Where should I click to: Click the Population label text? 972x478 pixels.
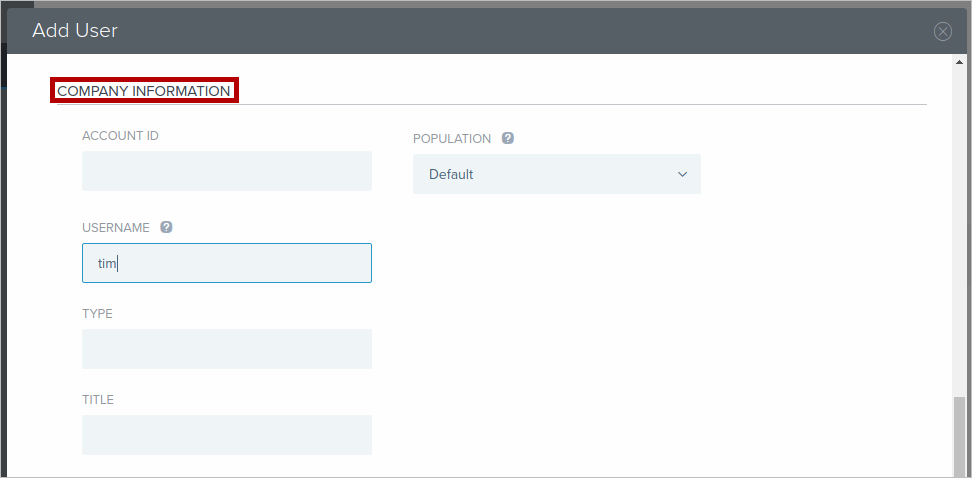tap(452, 138)
